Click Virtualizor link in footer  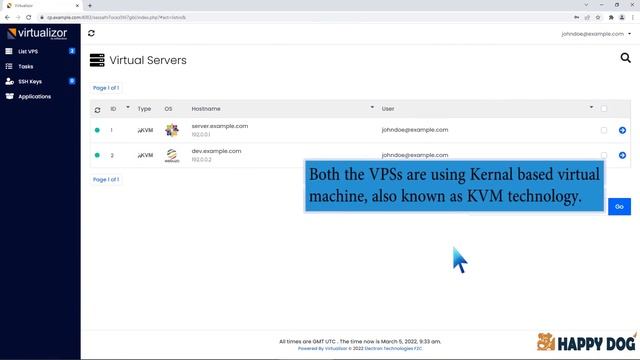(x=336, y=349)
